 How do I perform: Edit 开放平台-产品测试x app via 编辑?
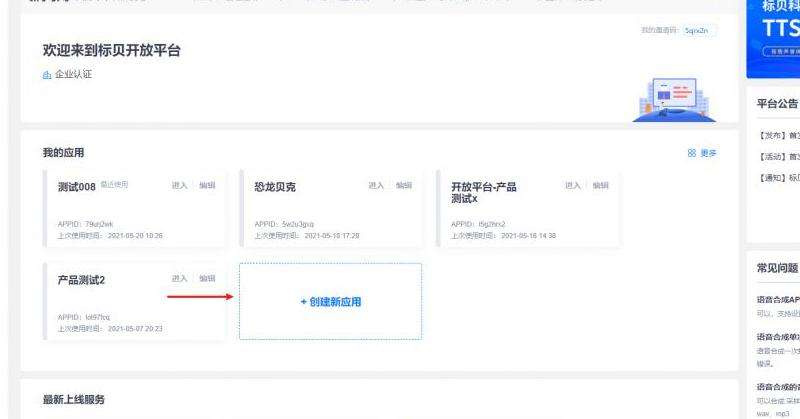click(x=601, y=185)
